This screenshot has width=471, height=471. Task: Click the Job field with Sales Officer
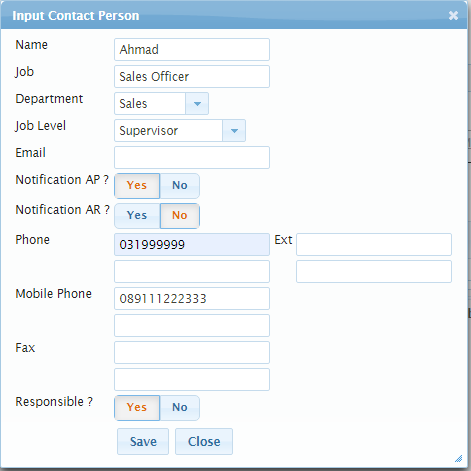[x=192, y=77]
